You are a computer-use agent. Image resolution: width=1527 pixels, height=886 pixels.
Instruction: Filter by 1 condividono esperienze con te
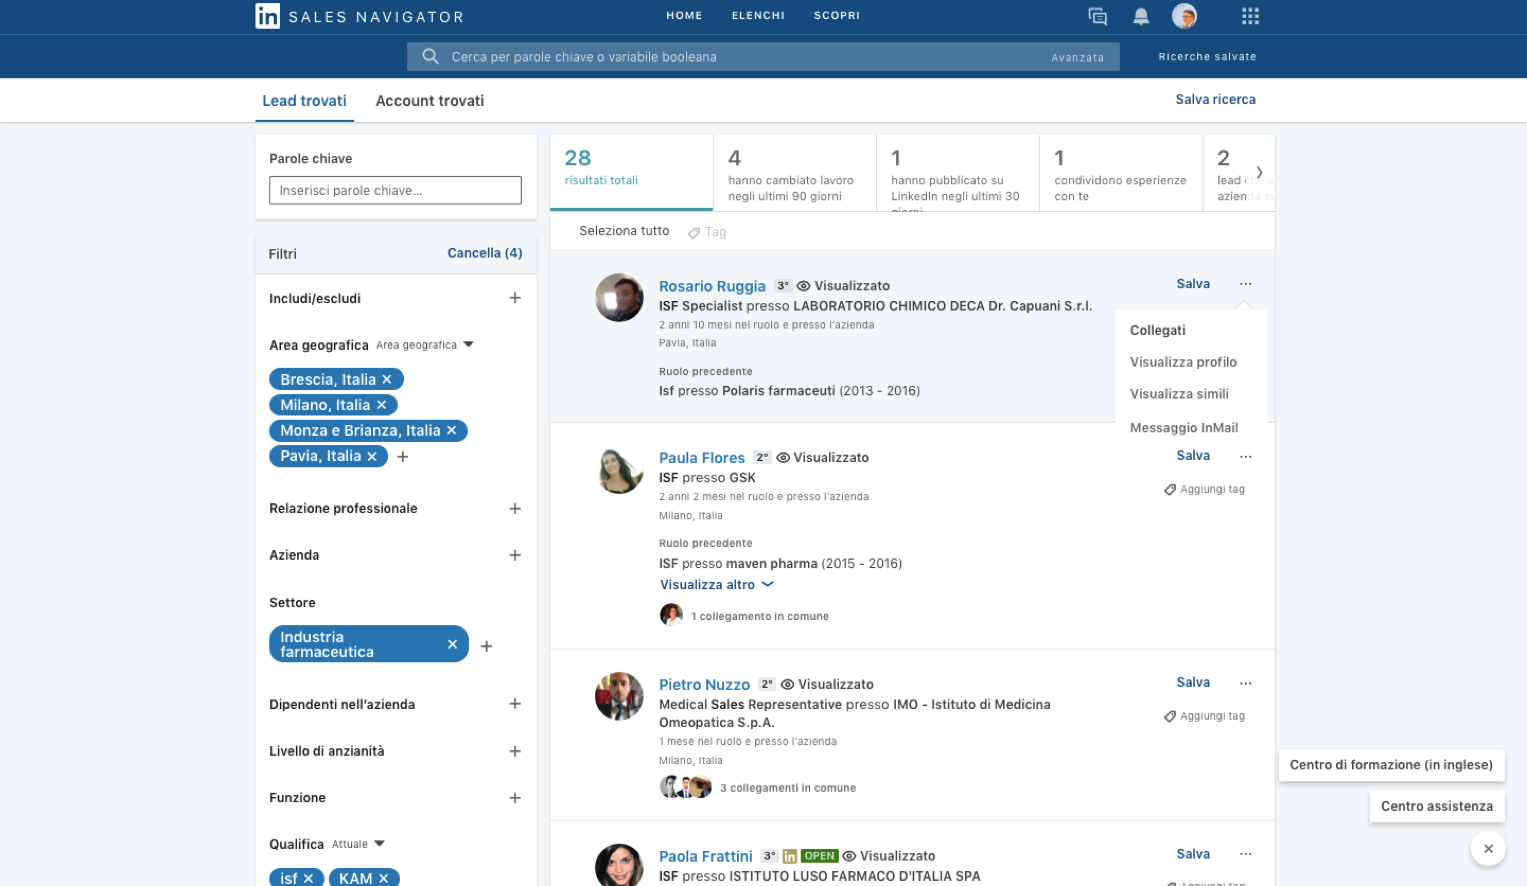(x=1121, y=172)
